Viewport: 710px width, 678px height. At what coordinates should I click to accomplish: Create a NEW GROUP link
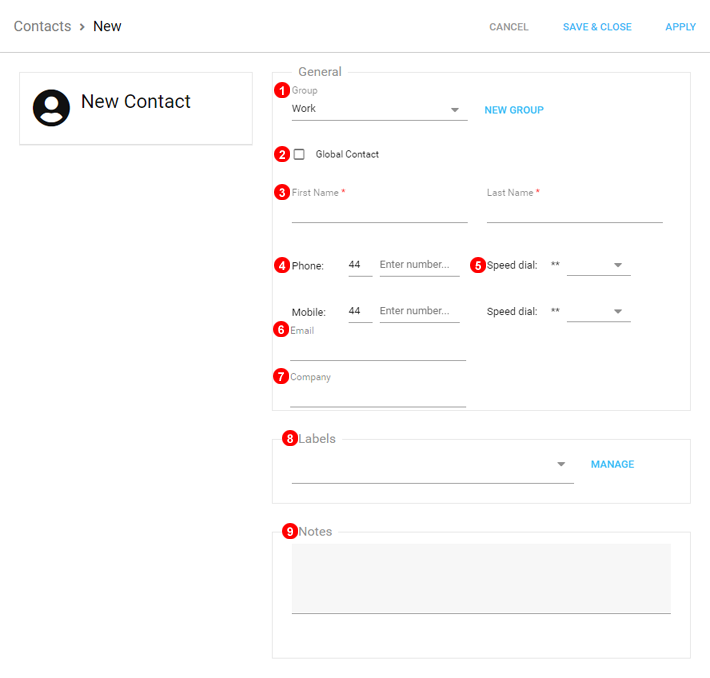click(514, 110)
